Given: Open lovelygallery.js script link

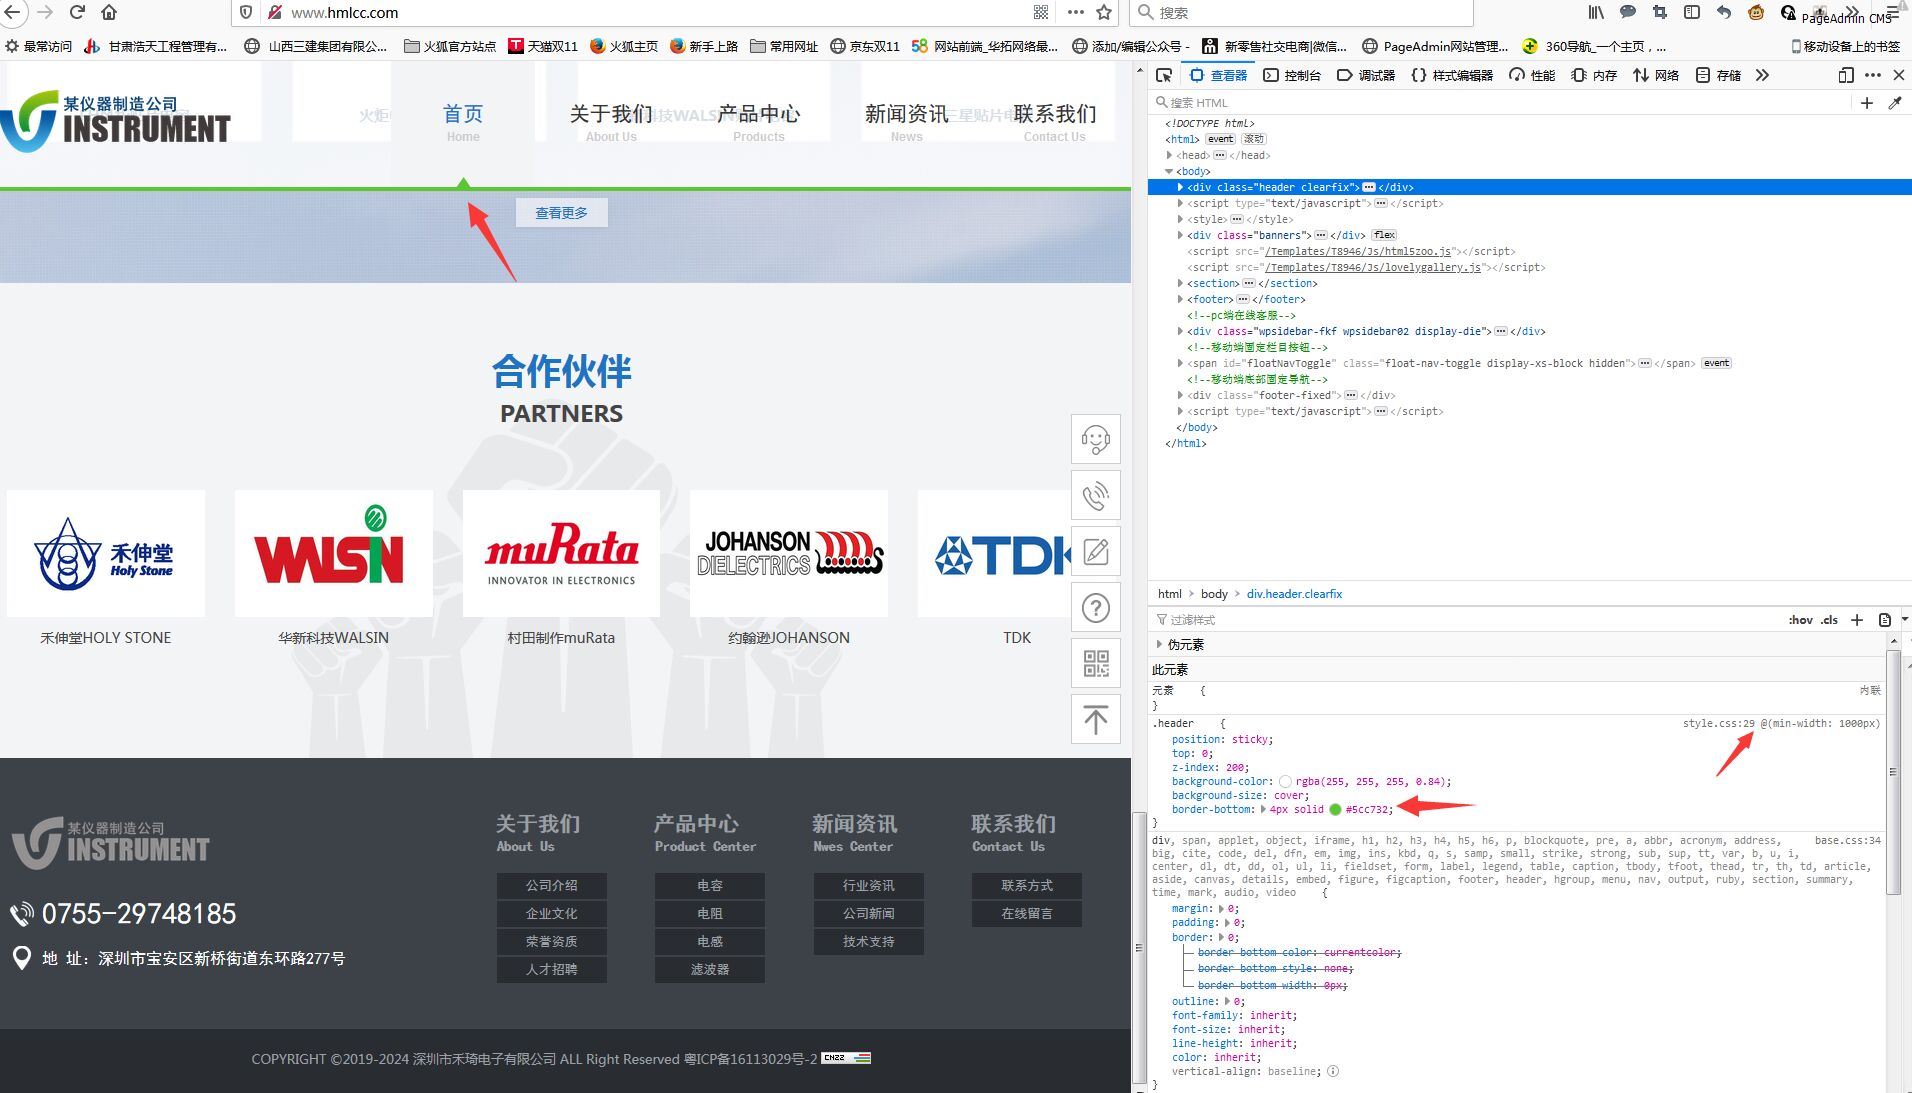Looking at the screenshot, I should point(1373,267).
